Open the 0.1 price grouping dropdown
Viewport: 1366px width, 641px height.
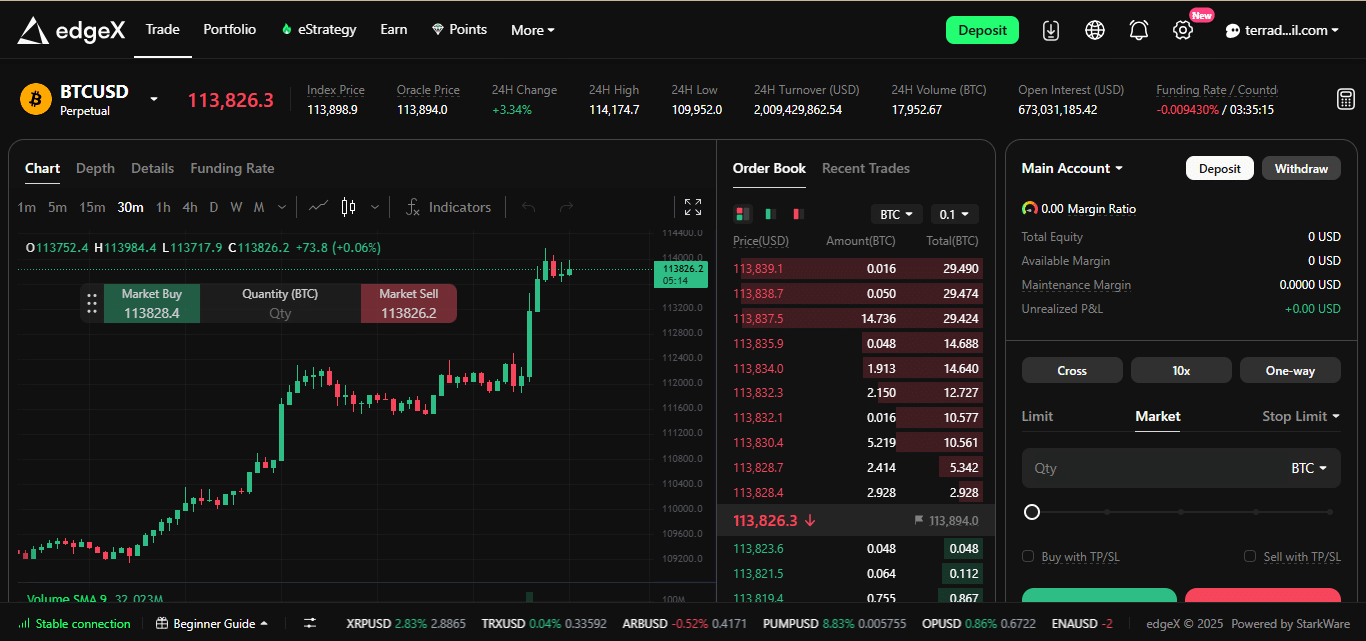point(954,214)
